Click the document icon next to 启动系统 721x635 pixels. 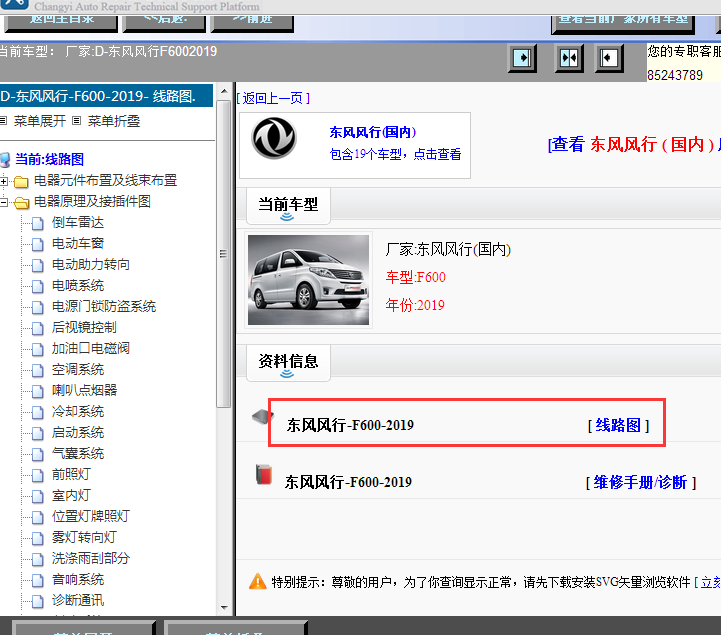click(38, 433)
